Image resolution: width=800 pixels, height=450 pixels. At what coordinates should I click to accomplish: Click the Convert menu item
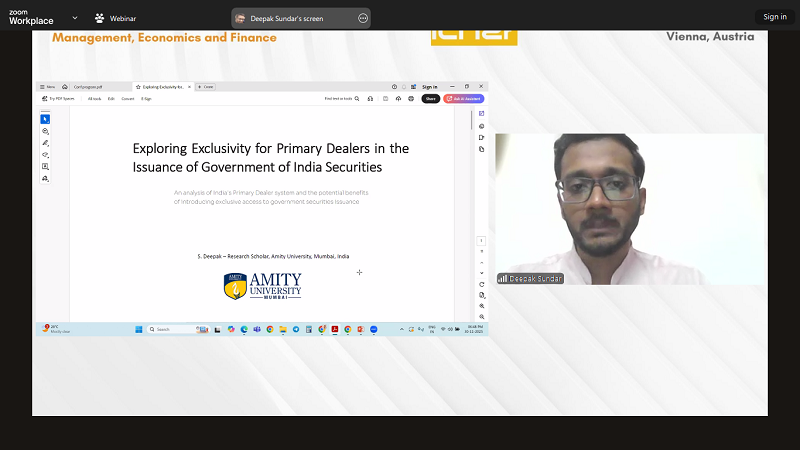(128, 99)
